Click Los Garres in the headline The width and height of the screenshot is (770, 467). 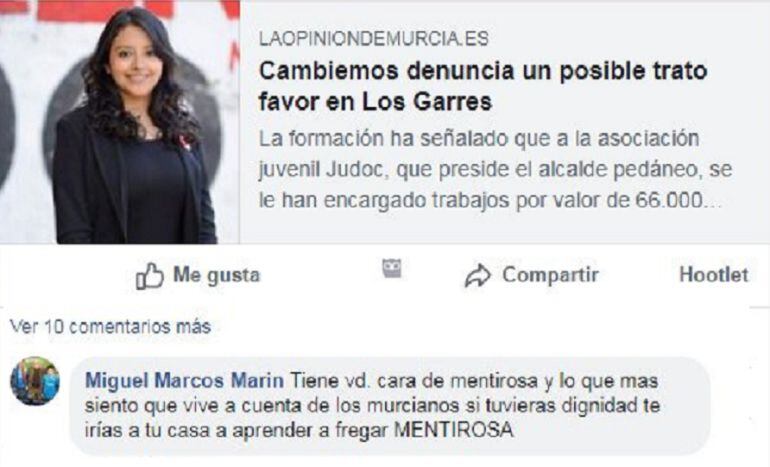(427, 102)
